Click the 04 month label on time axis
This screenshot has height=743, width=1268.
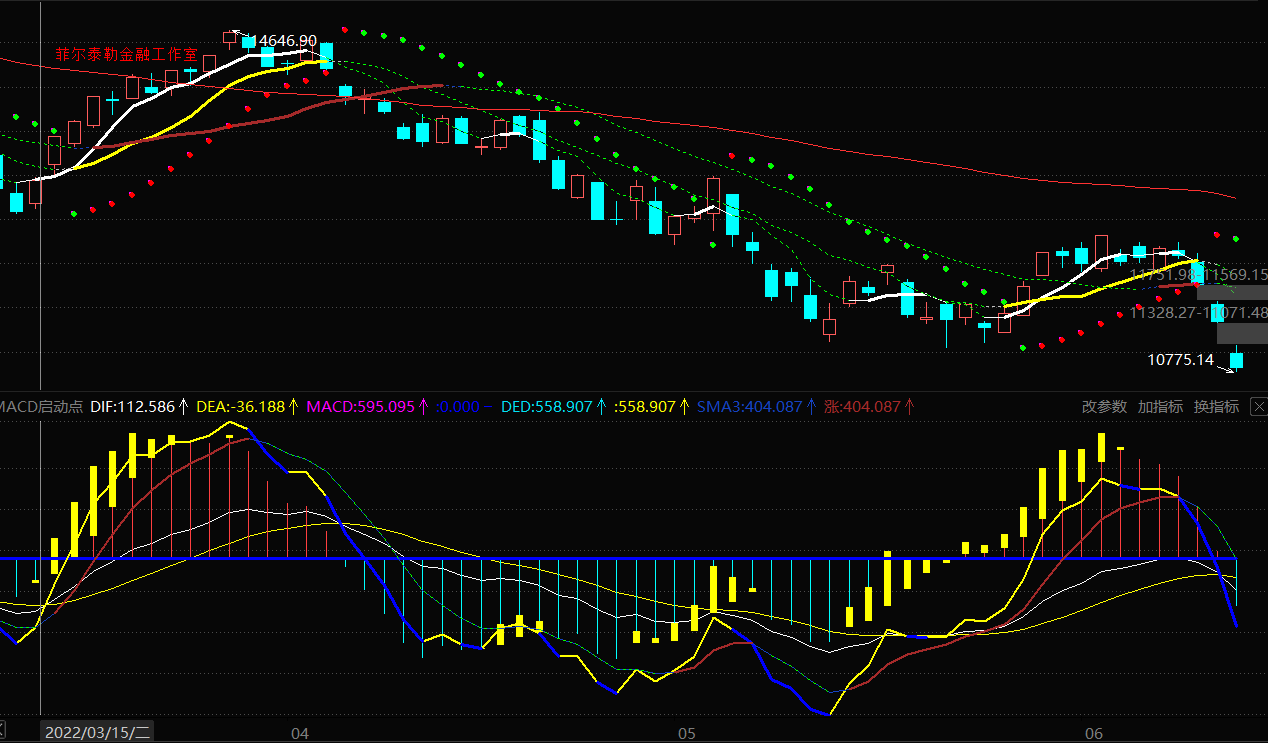(299, 733)
